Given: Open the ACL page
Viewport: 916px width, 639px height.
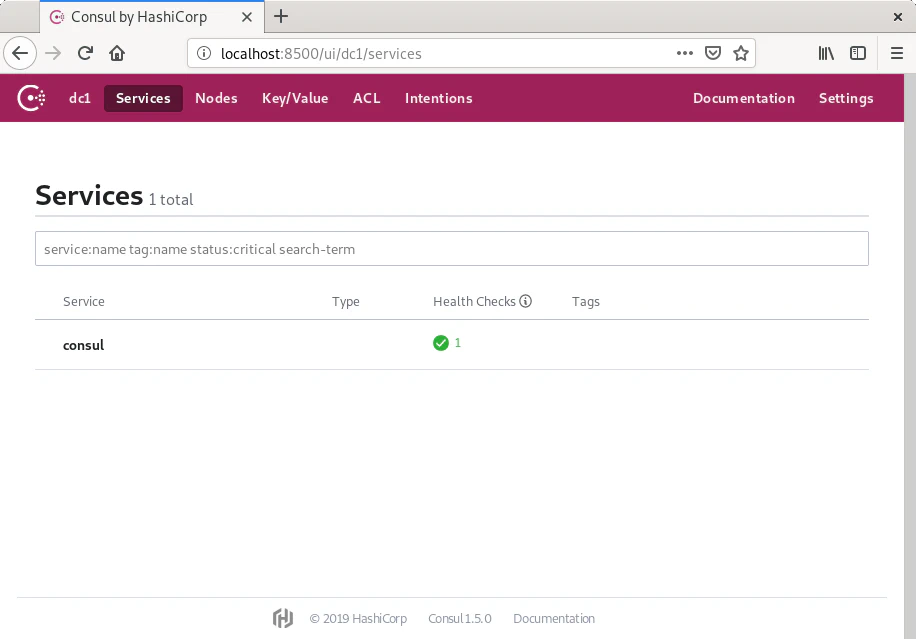Looking at the screenshot, I should tap(367, 98).
